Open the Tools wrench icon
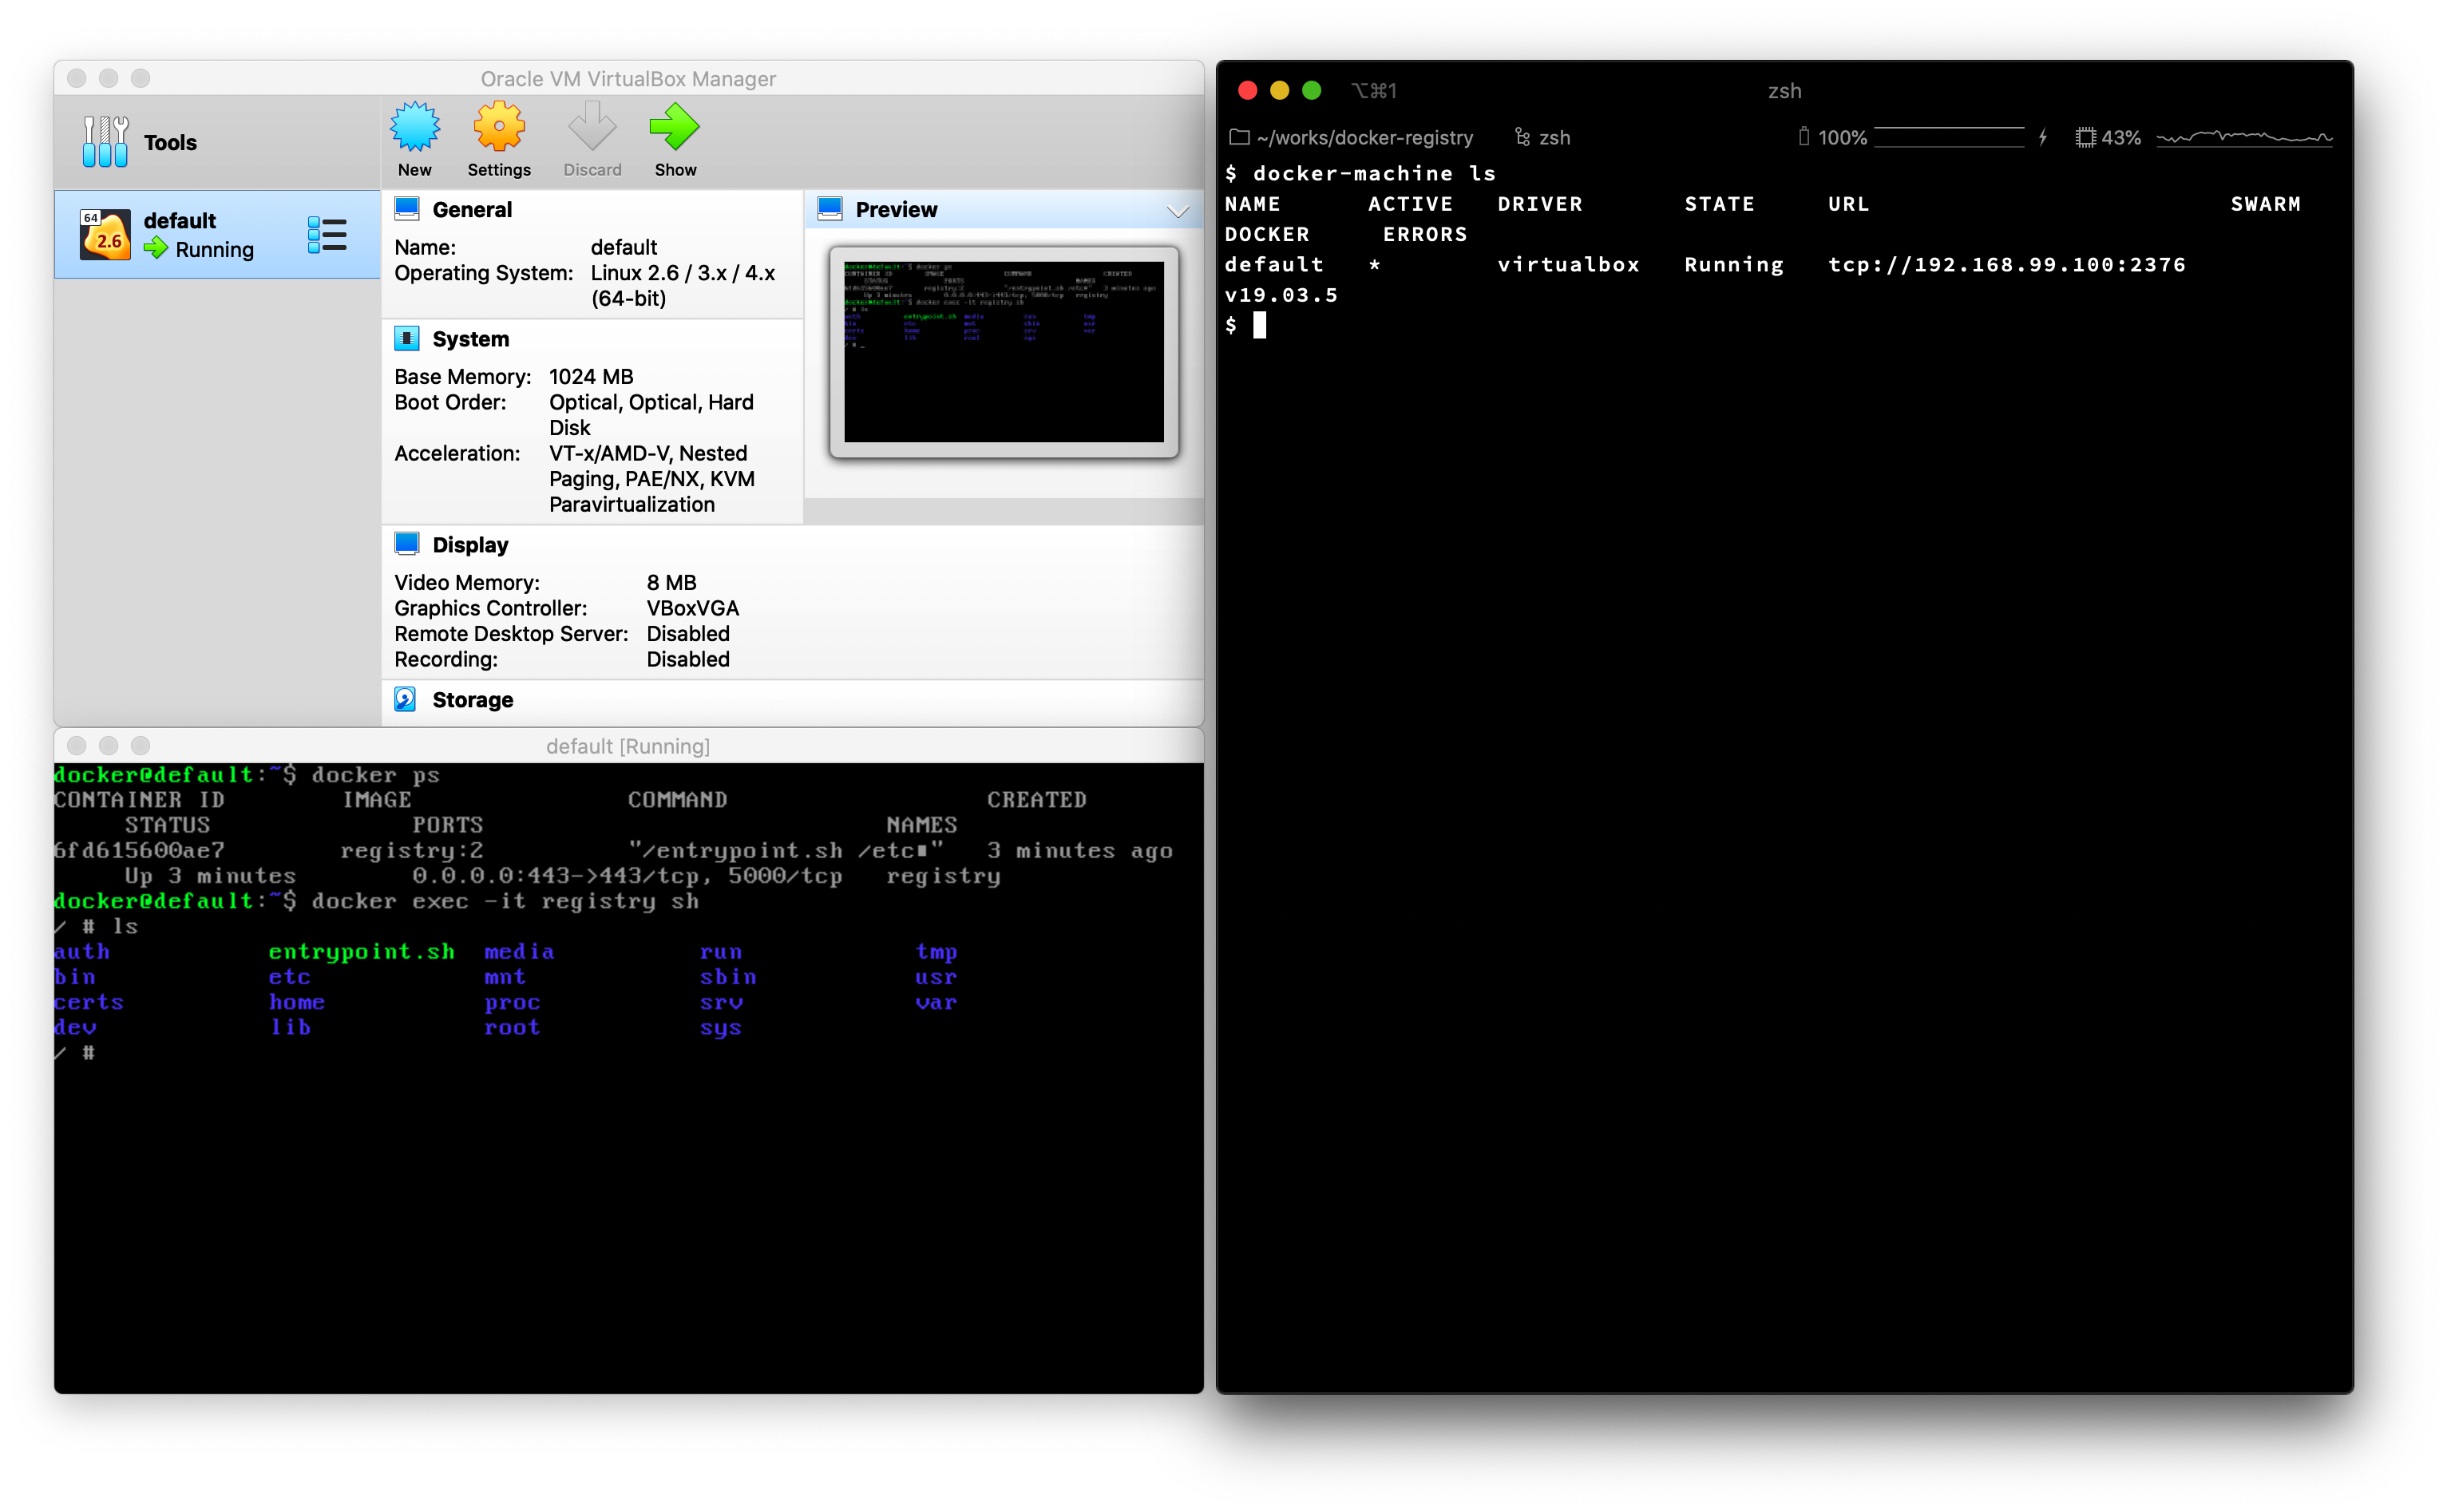Viewport: 2443px width, 1512px height. (105, 141)
